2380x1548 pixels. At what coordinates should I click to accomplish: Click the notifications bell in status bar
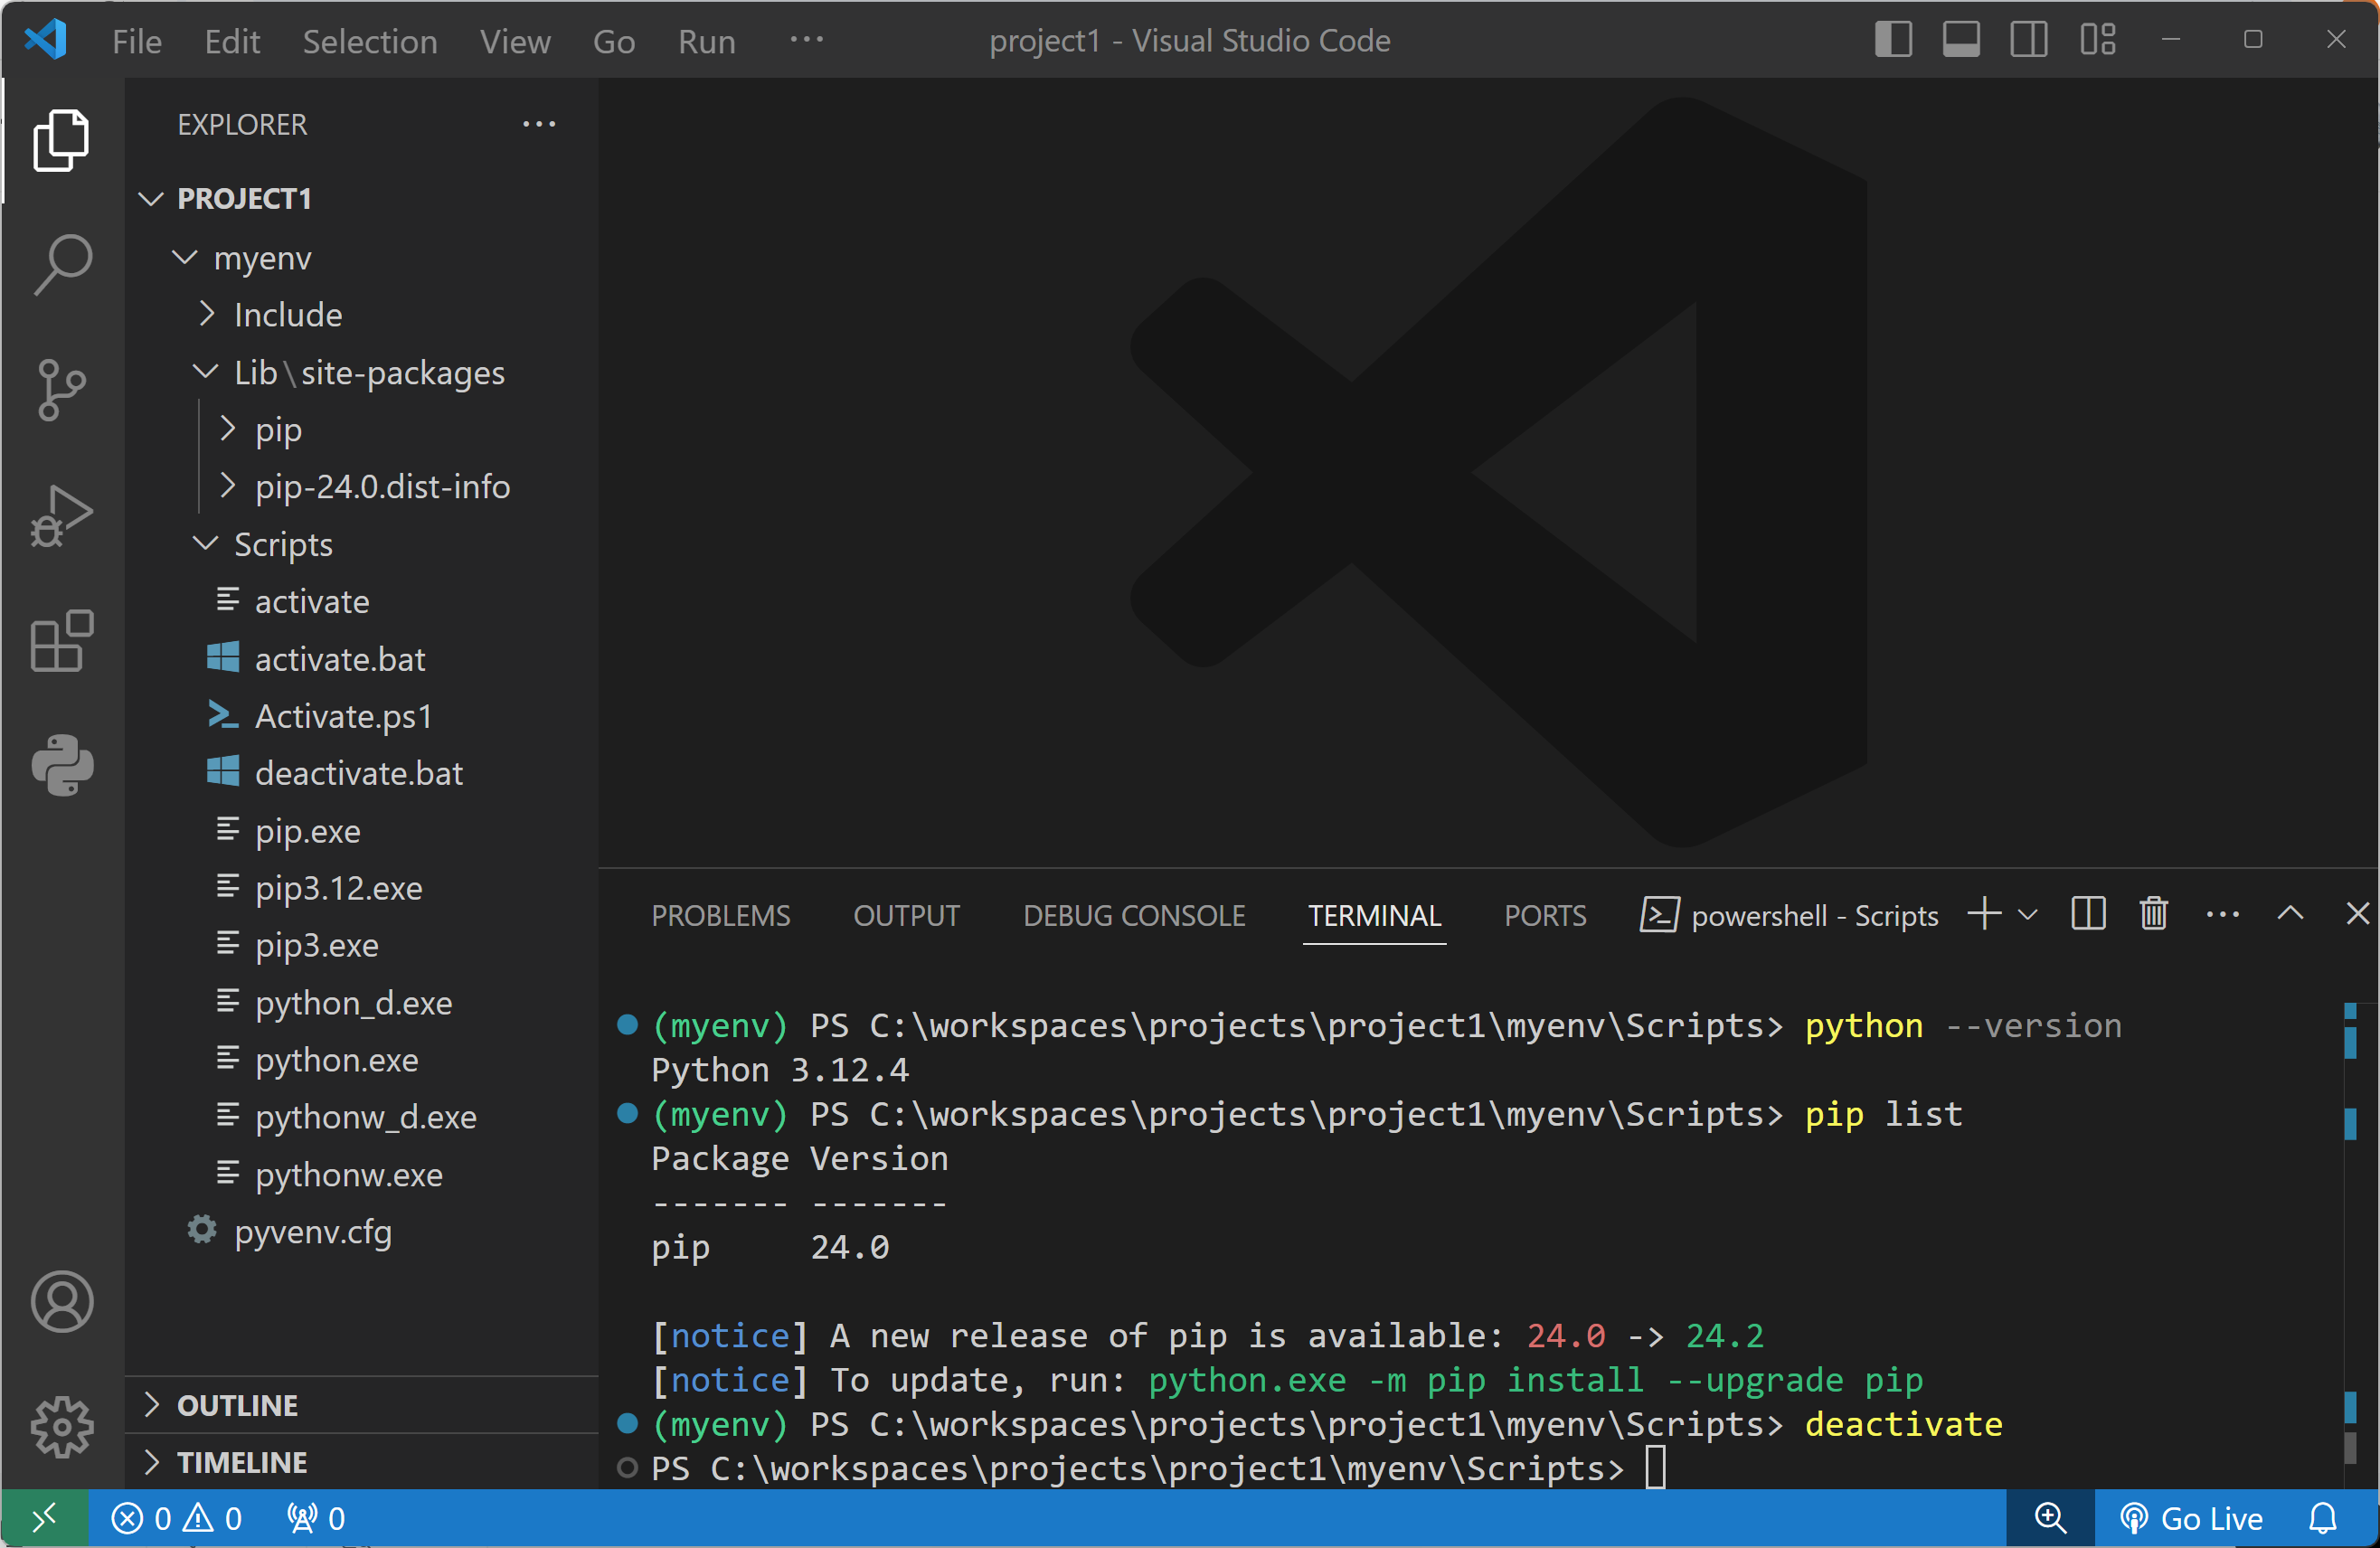tap(2322, 1518)
